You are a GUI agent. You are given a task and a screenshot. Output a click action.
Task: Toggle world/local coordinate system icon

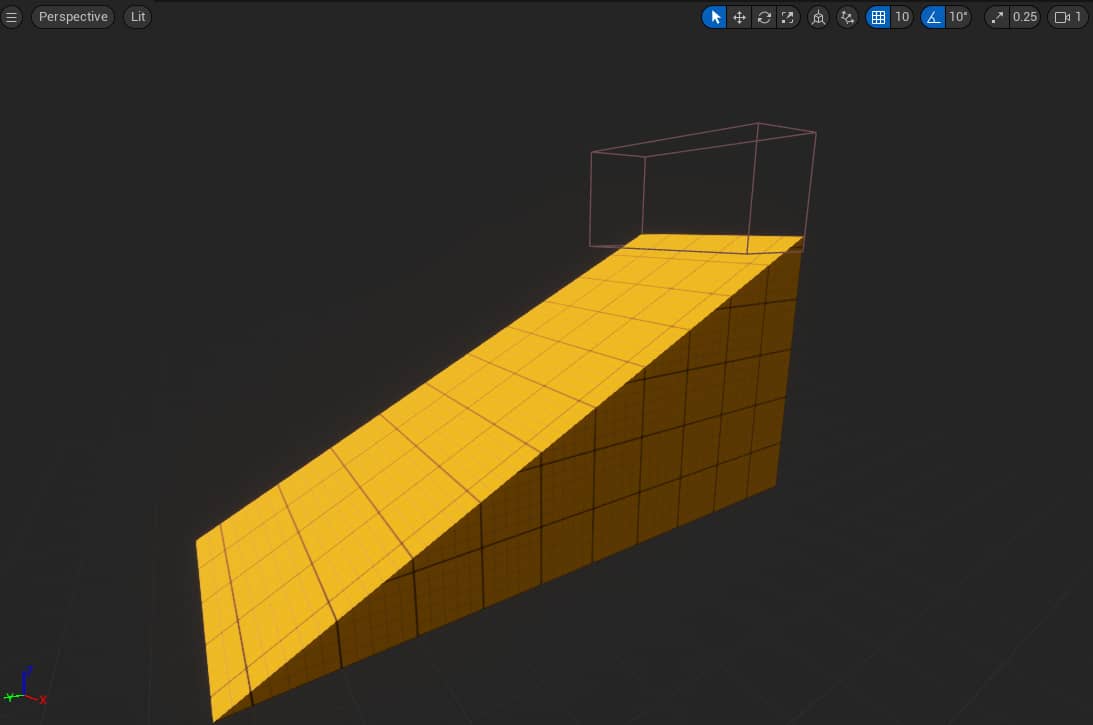[818, 17]
